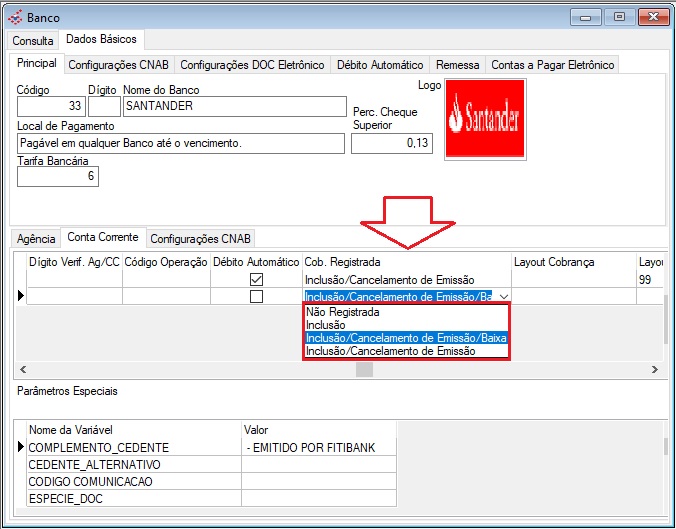Viewport: 676px width, 529px height.
Task: Open the Configurações DOC Eletrônico tab
Action: coord(252,65)
